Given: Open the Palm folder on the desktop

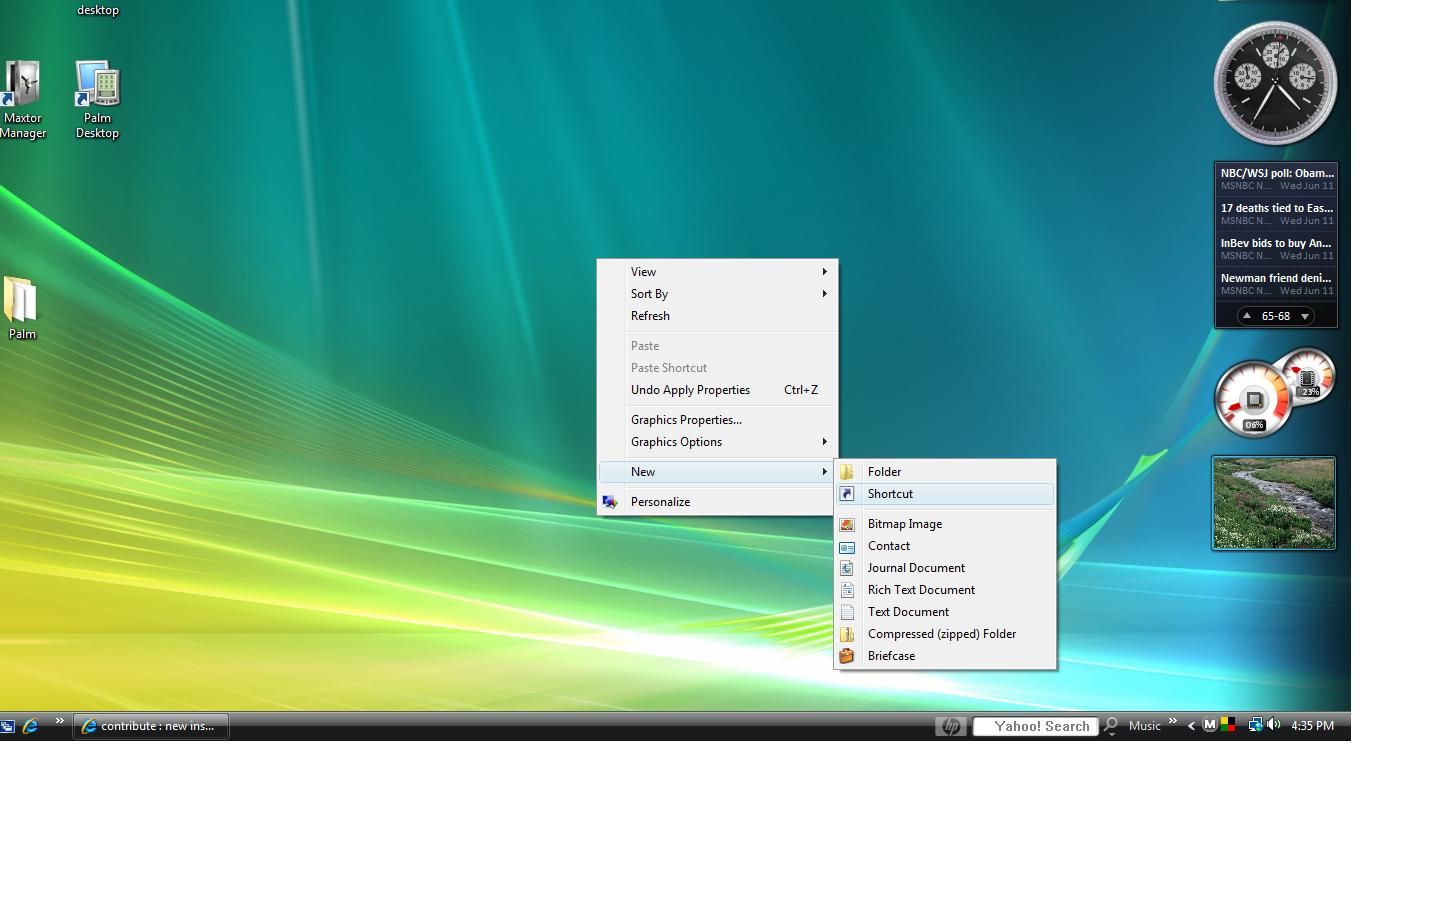Looking at the screenshot, I should click(x=21, y=305).
